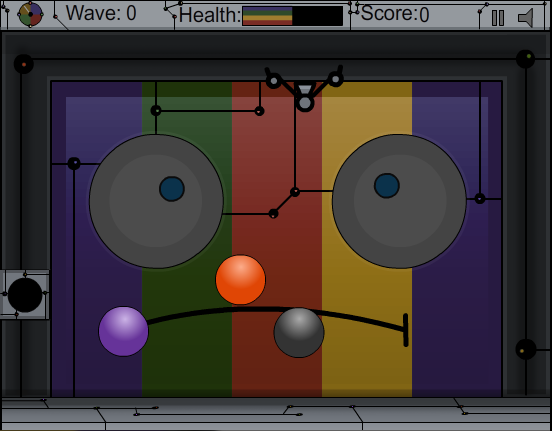This screenshot has height=431, width=552.
Task: Click the circuit node with red dot top-left
Action: click(24, 64)
